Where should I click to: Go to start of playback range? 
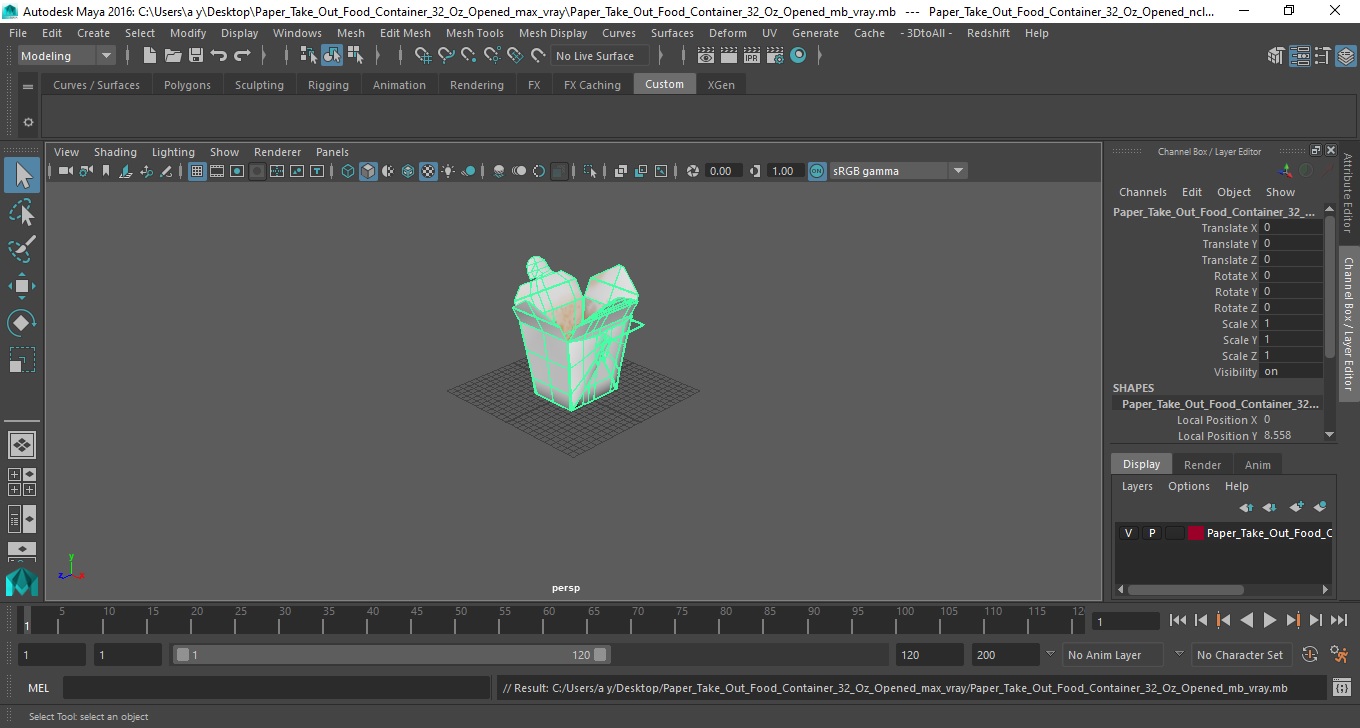[x=1178, y=621]
